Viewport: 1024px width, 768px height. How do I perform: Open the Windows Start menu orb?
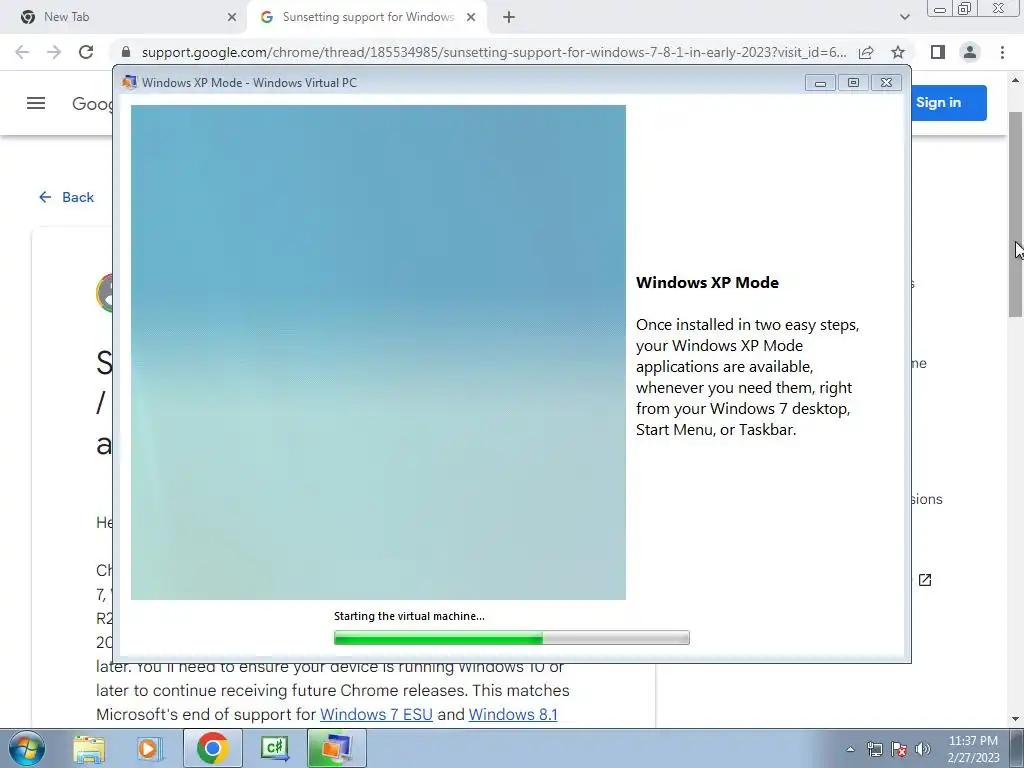tap(27, 748)
